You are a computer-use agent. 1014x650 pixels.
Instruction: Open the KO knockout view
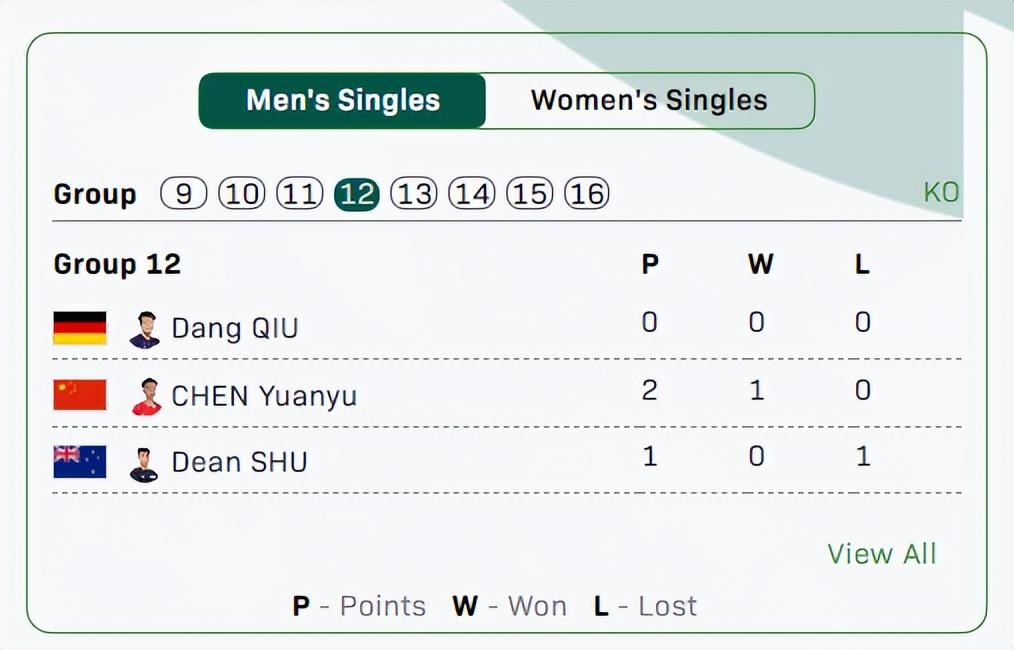pos(941,192)
